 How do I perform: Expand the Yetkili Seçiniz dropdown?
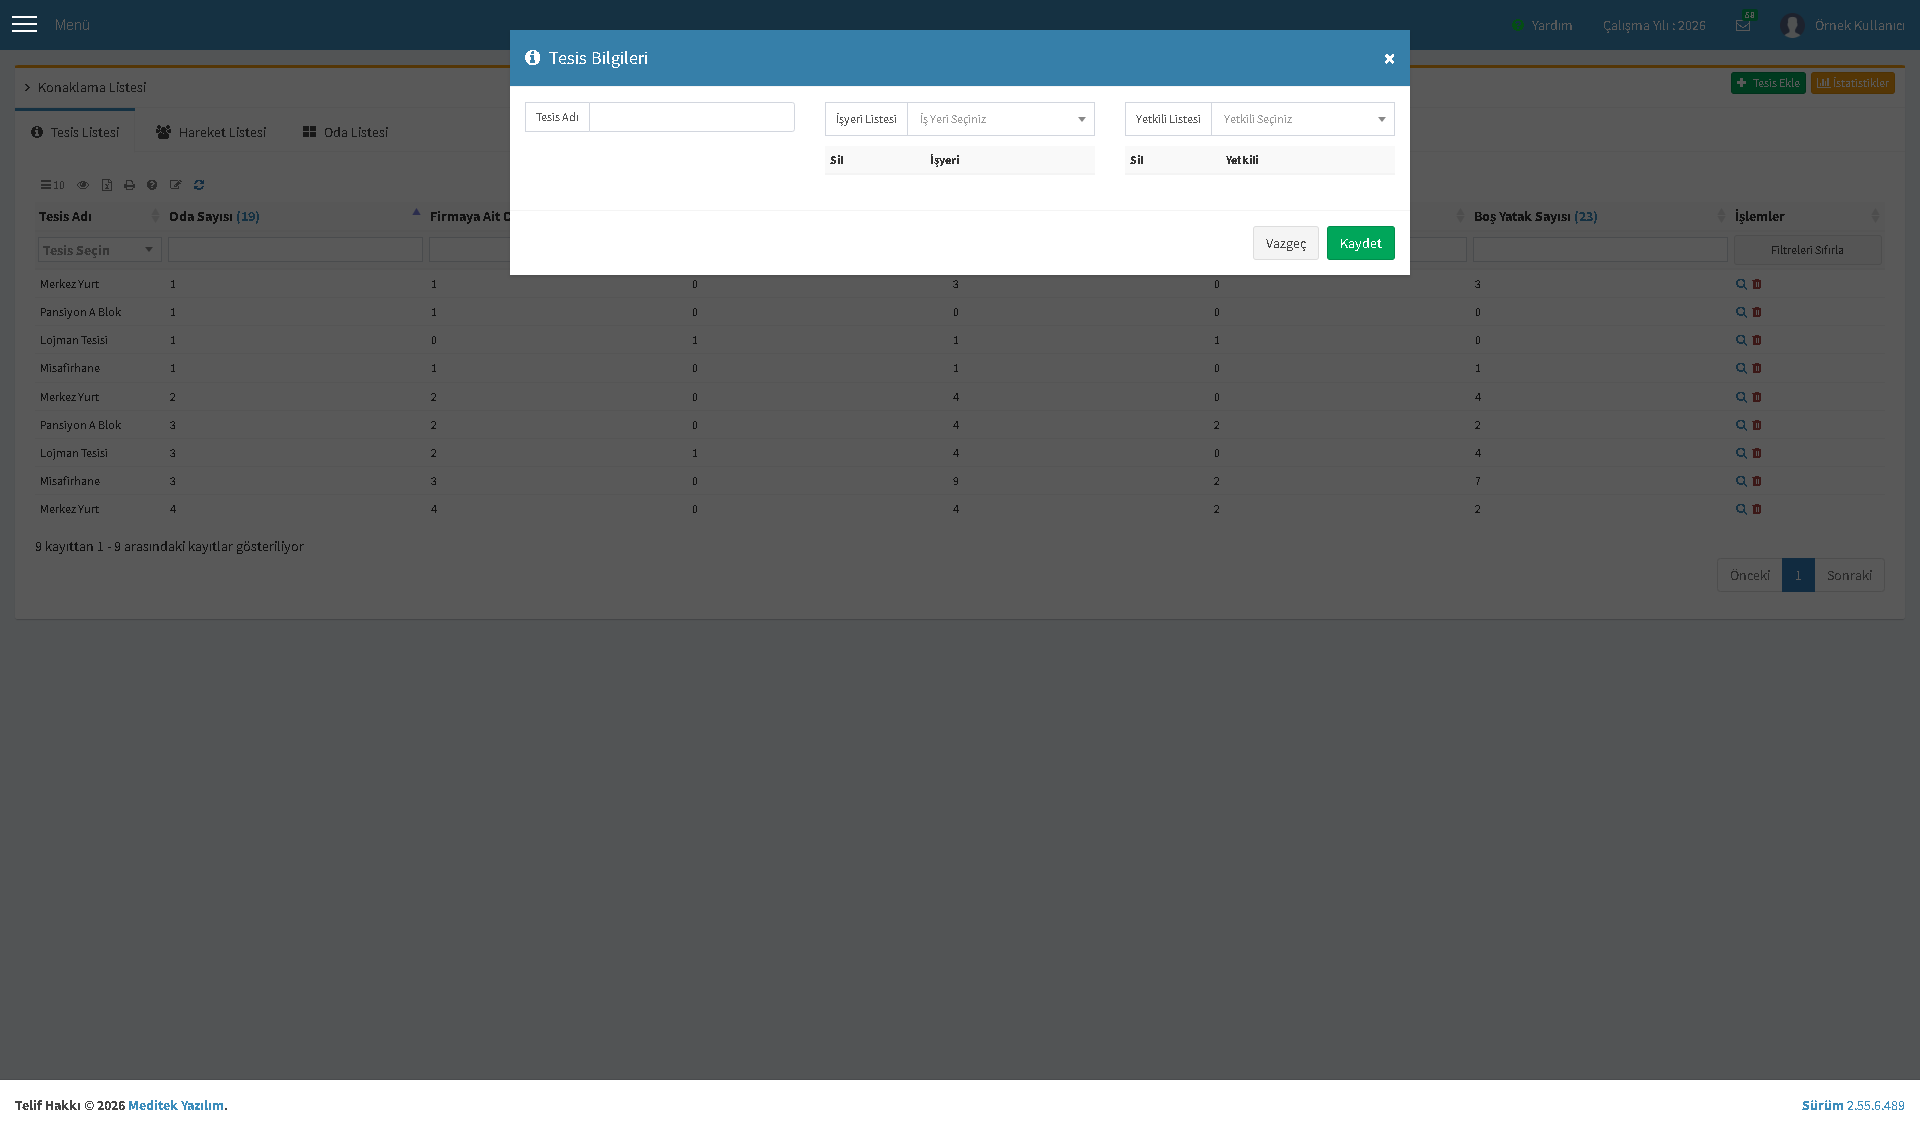[x=1302, y=119]
